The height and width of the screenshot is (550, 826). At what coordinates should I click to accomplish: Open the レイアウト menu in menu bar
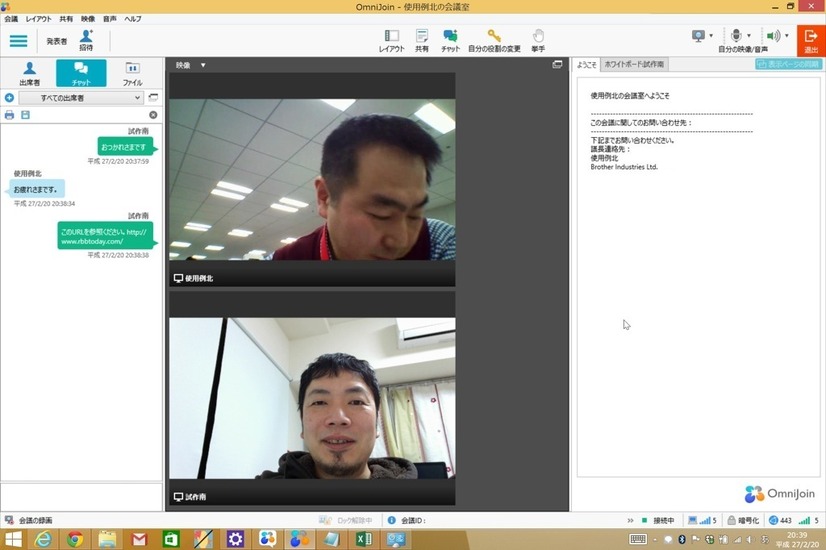(x=38, y=19)
